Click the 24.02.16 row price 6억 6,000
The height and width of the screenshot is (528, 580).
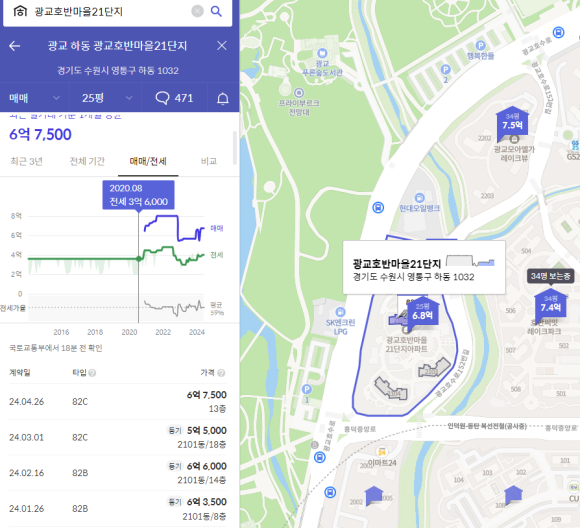[206, 466]
